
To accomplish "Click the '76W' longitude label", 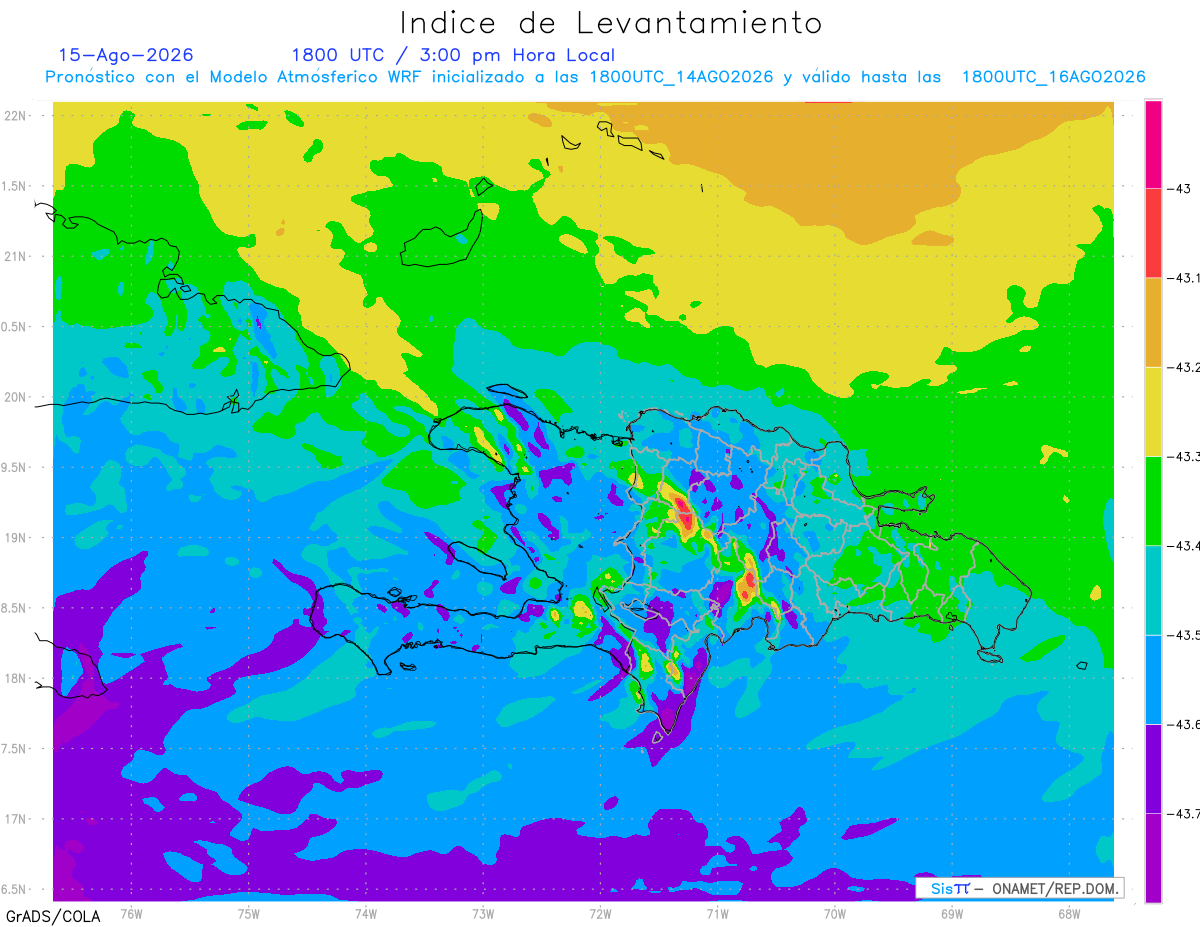I will pos(131,913).
